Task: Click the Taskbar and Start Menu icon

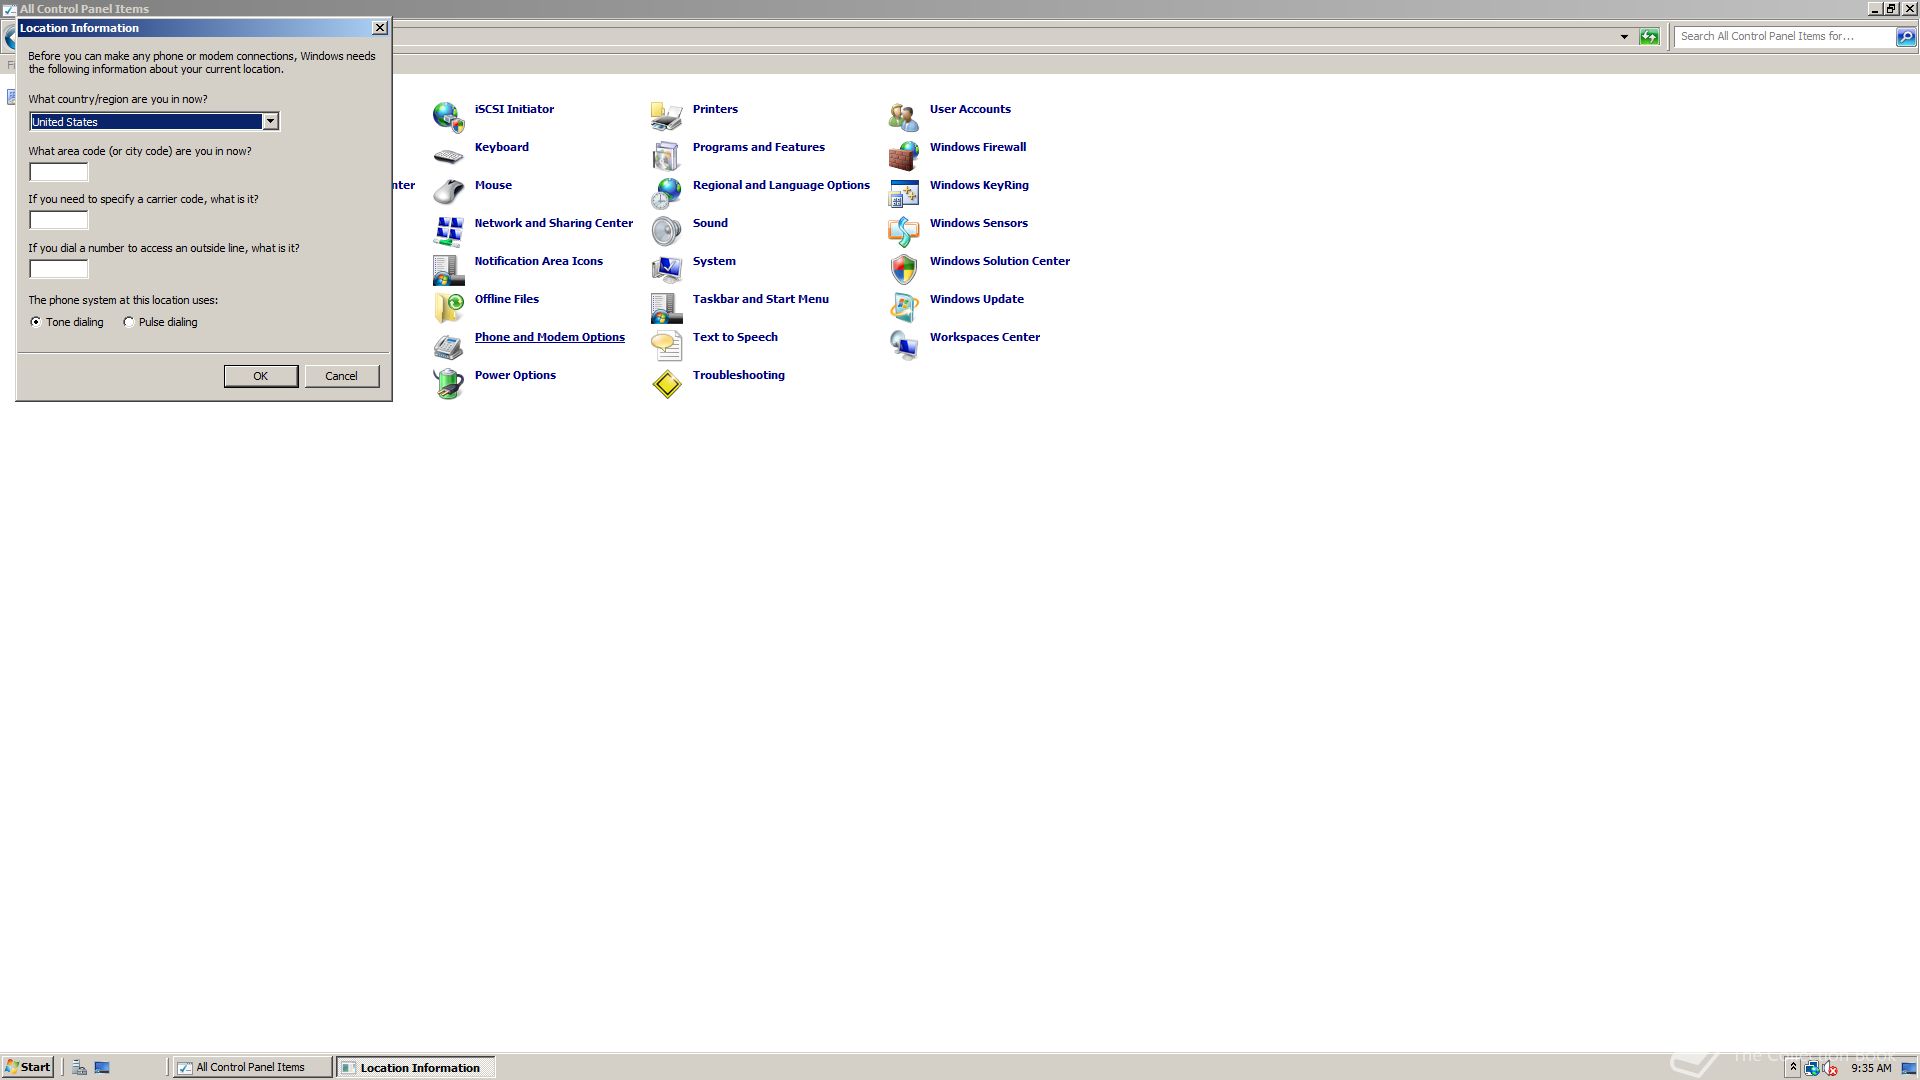Action: [666, 307]
